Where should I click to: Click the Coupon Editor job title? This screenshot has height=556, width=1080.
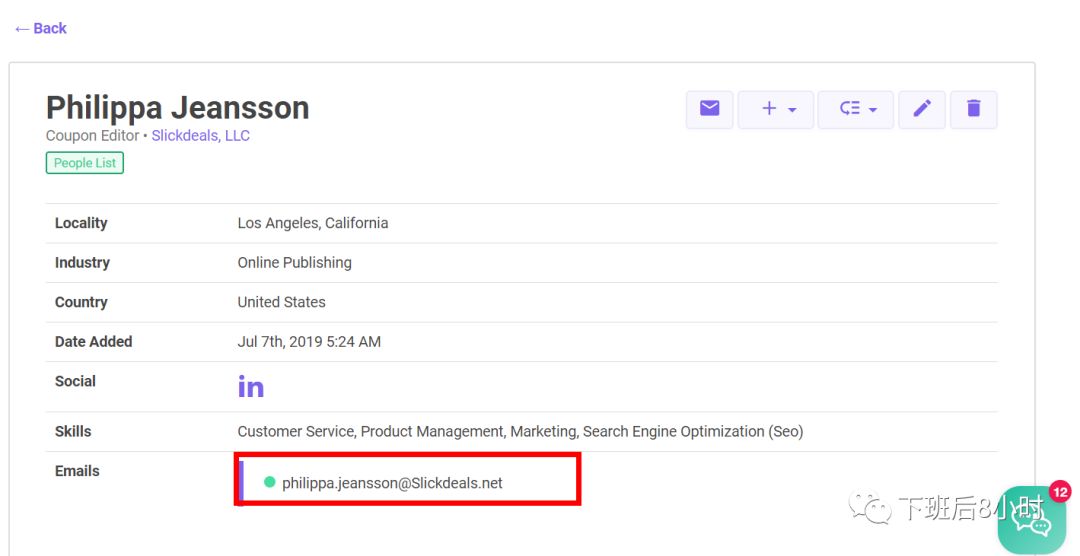coord(93,136)
